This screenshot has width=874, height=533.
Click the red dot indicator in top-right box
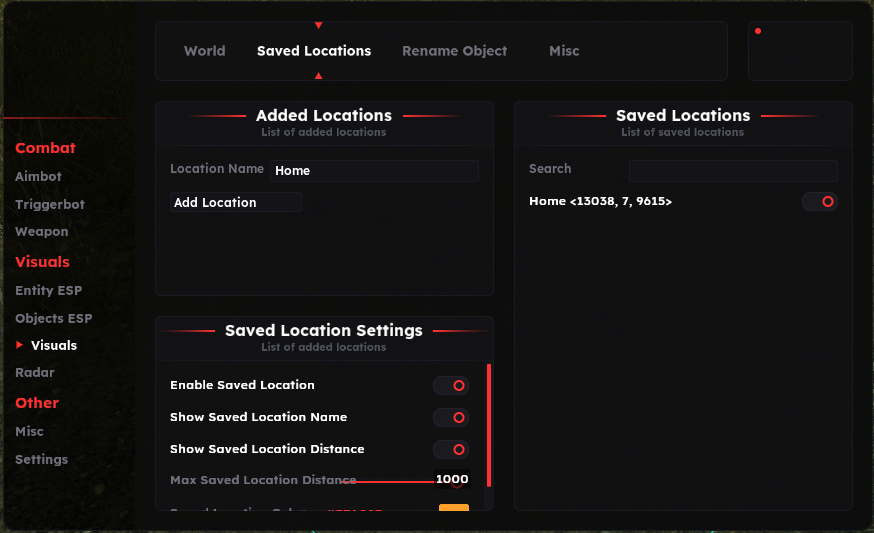[758, 31]
